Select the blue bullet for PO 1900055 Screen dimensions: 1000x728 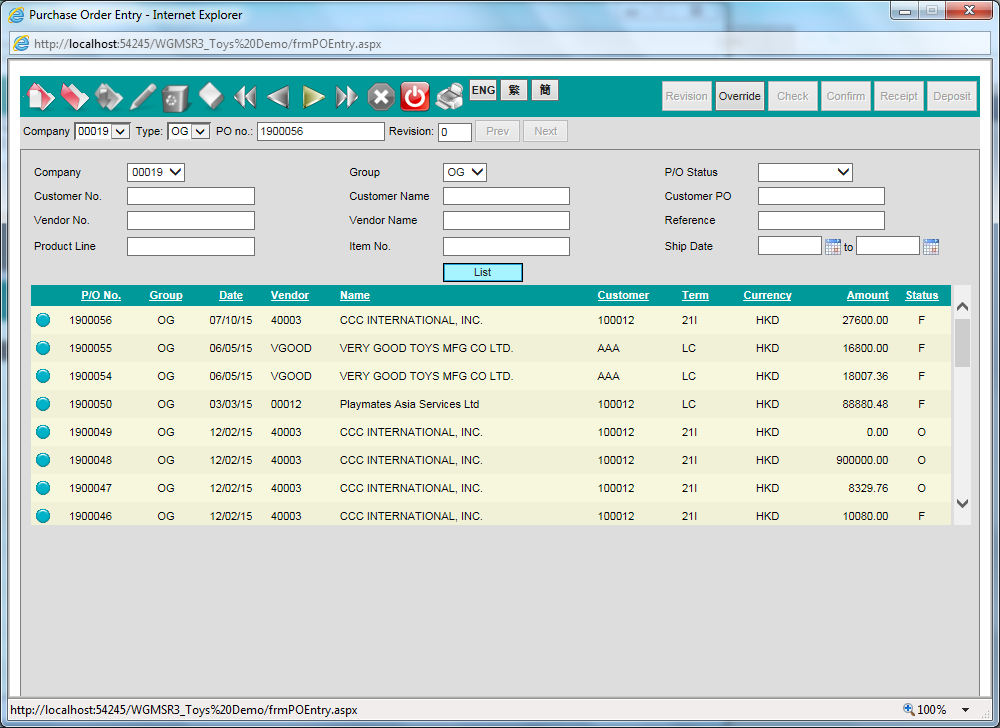pos(43,348)
